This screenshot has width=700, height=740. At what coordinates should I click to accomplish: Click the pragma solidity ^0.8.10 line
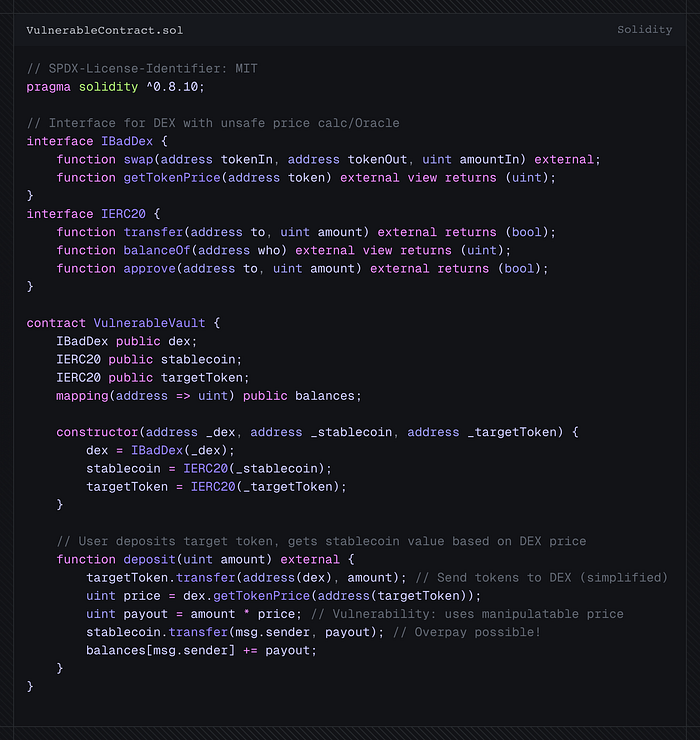point(116,87)
